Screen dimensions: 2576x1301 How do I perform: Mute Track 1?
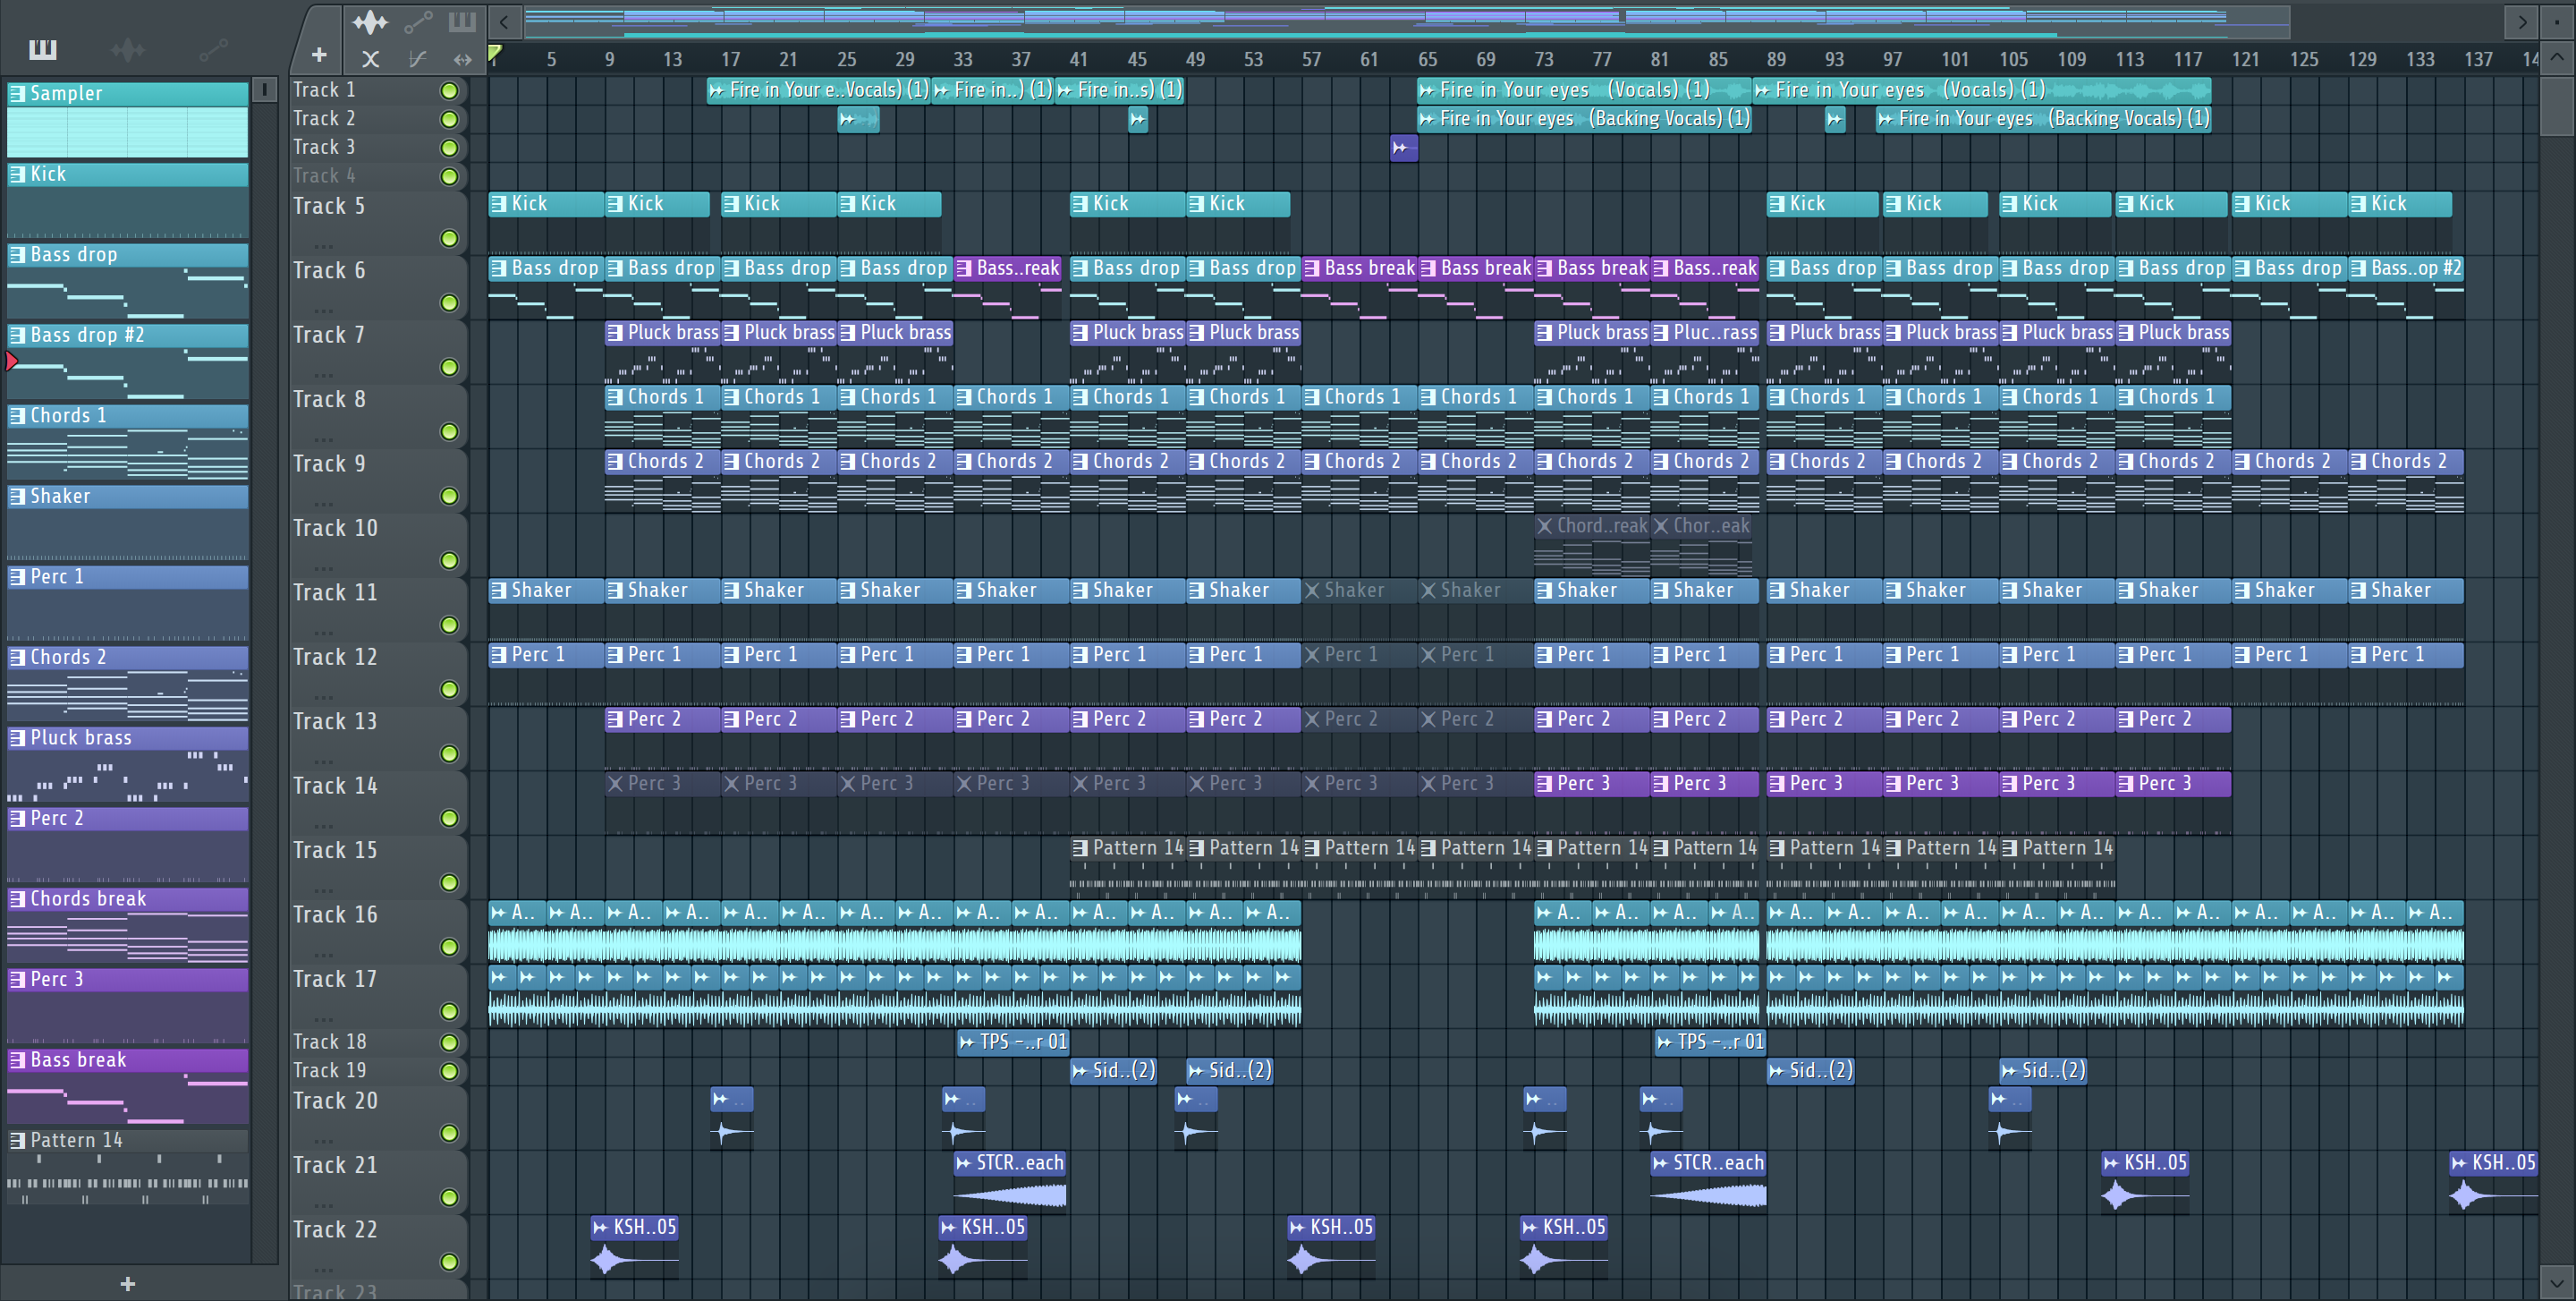450,91
